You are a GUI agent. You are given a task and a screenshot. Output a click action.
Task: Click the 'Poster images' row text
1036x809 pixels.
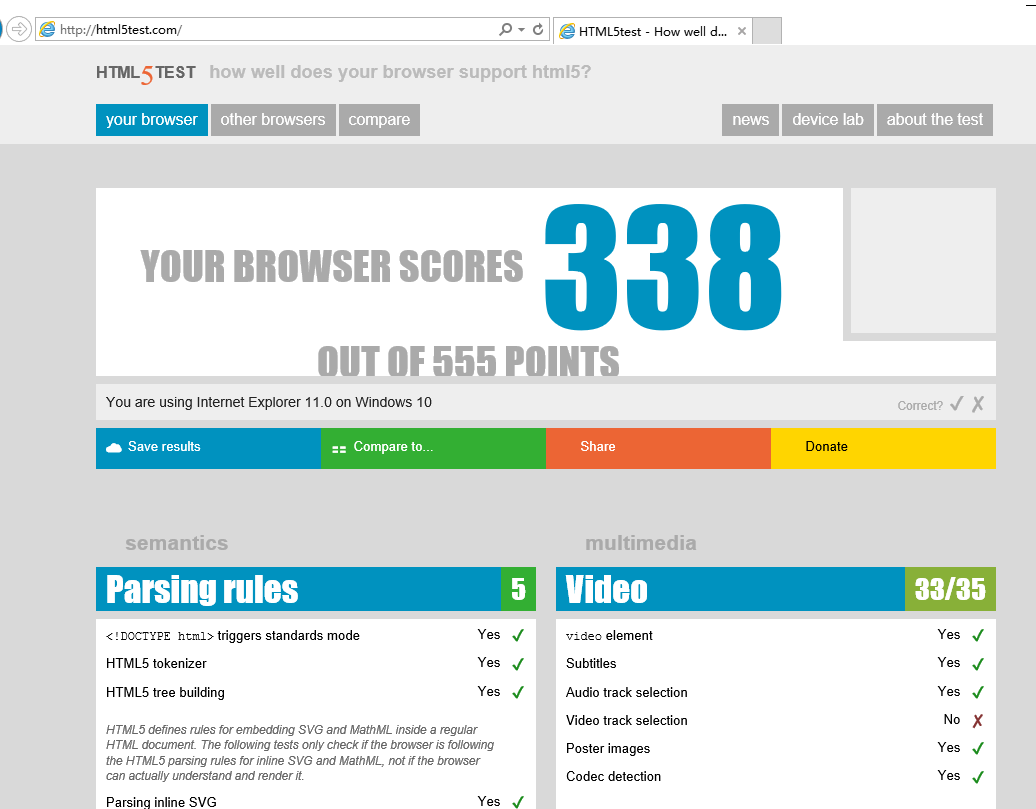pos(608,749)
